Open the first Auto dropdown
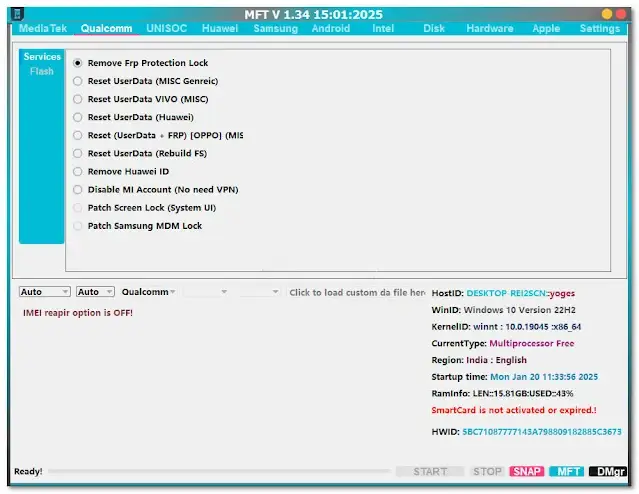The image size is (639, 494). click(44, 292)
